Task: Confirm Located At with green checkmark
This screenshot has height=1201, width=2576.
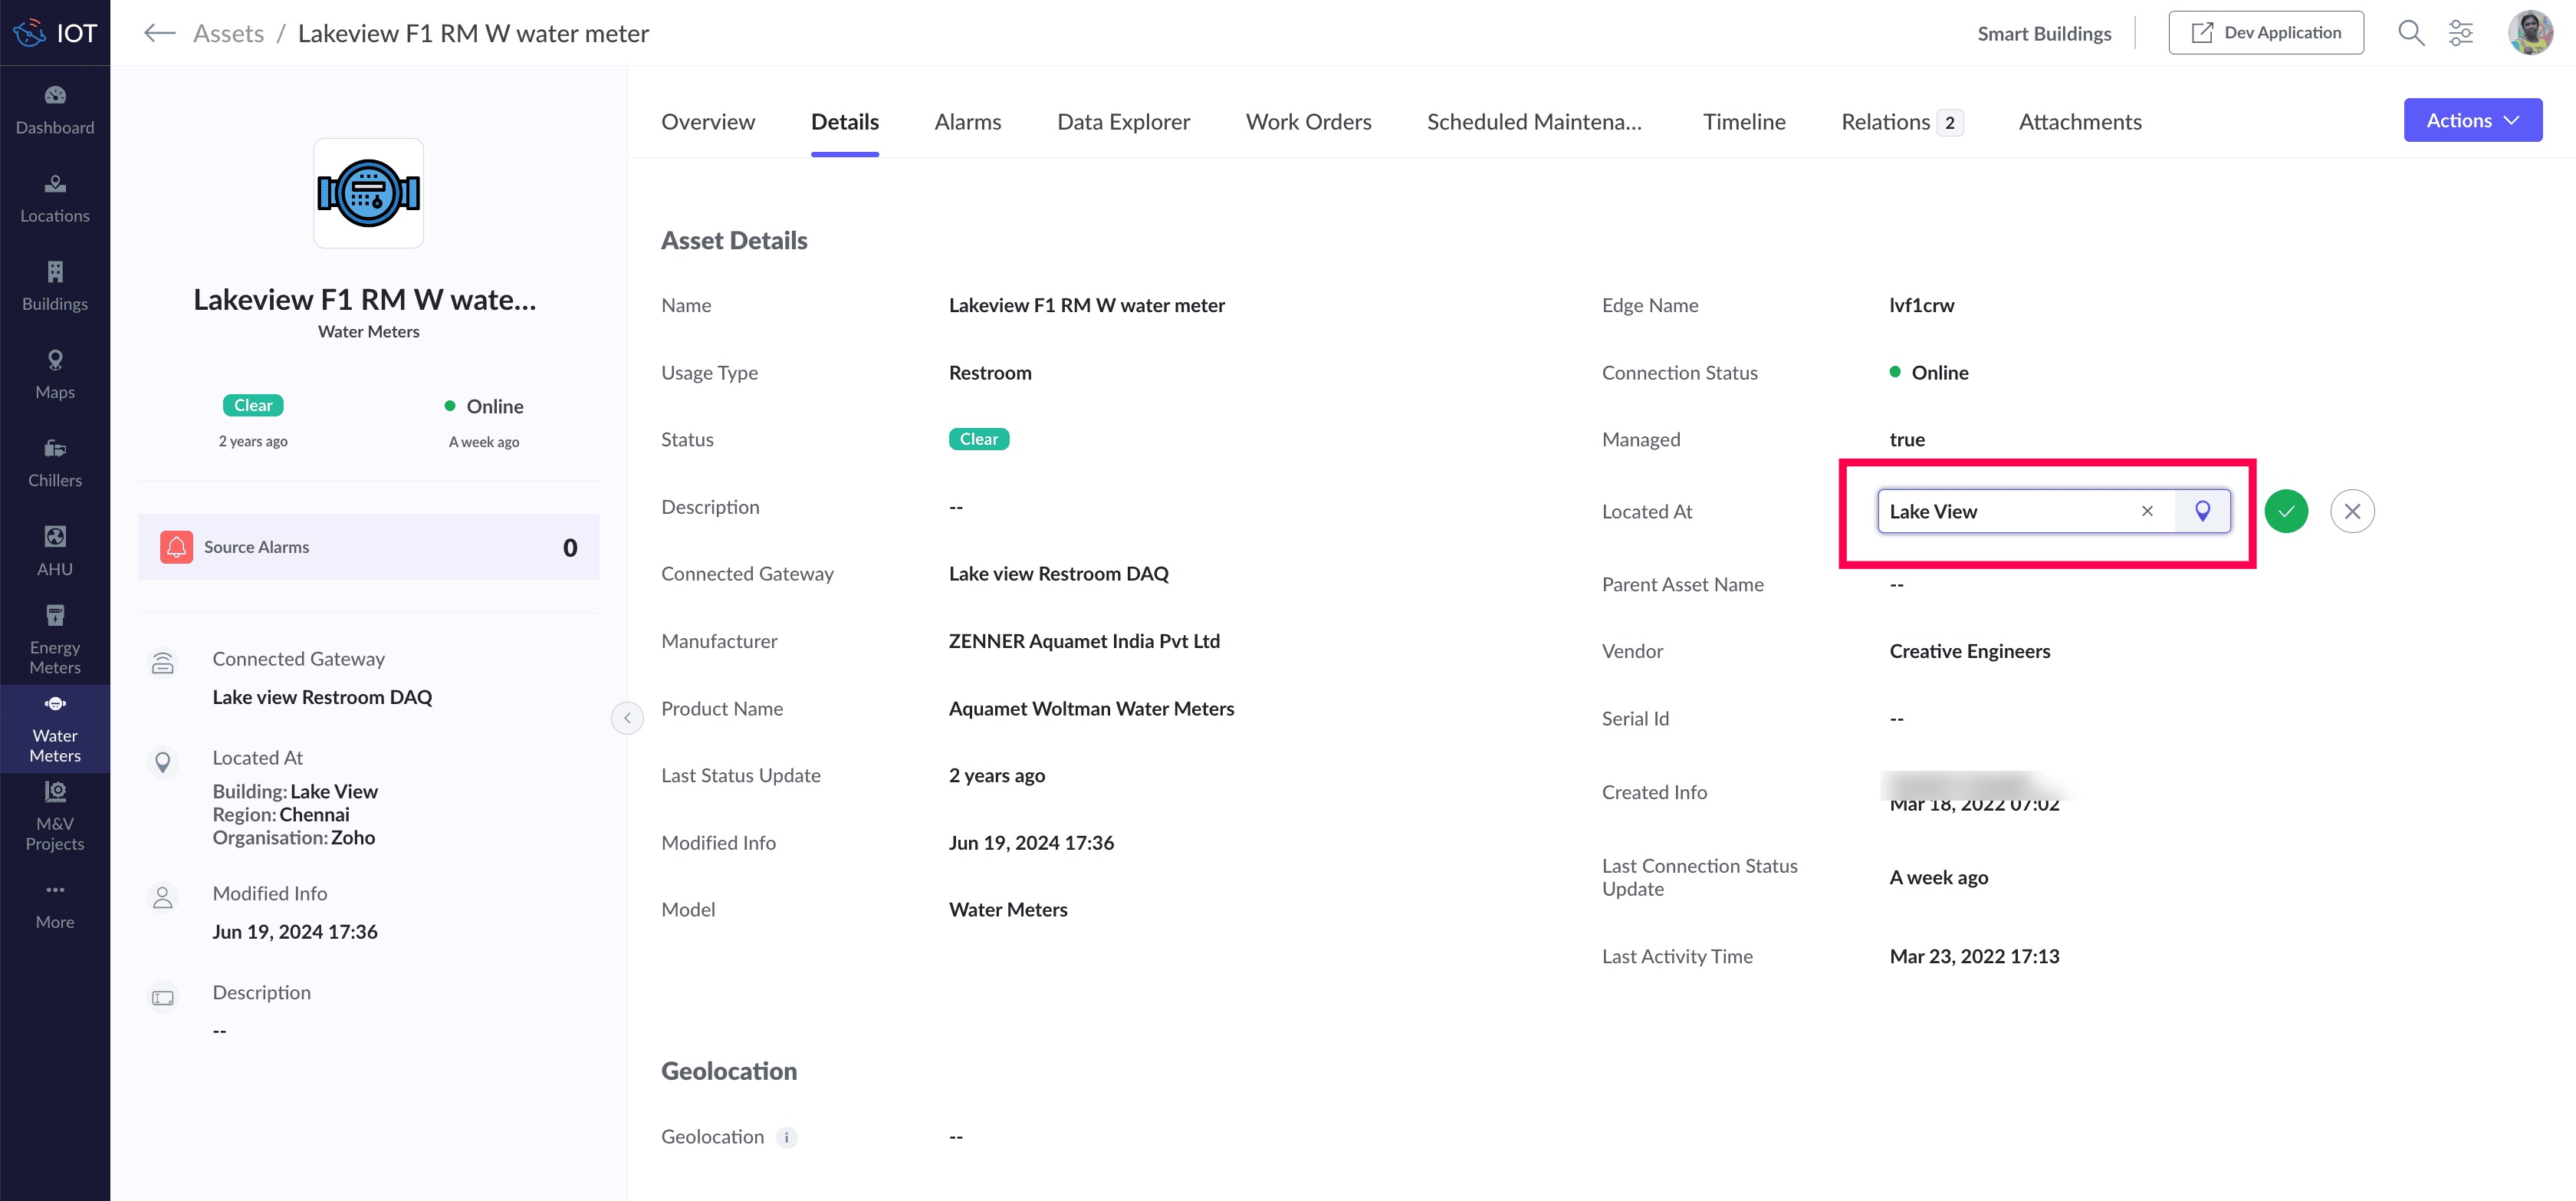Action: pyautogui.click(x=2286, y=511)
